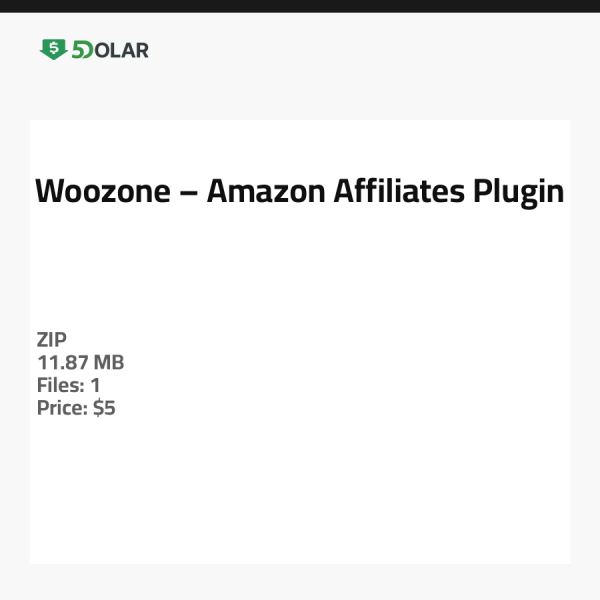Click the MB unit text
Viewport: 600px width, 600px height.
pyautogui.click(x=110, y=363)
